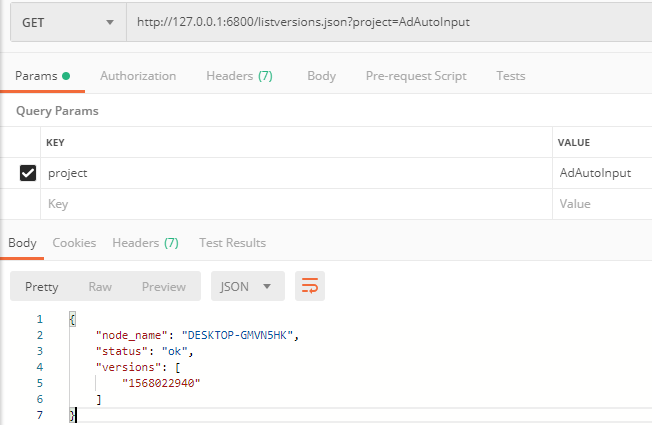The width and height of the screenshot is (652, 425).
Task: Select the Pretty response view
Action: [x=42, y=286]
